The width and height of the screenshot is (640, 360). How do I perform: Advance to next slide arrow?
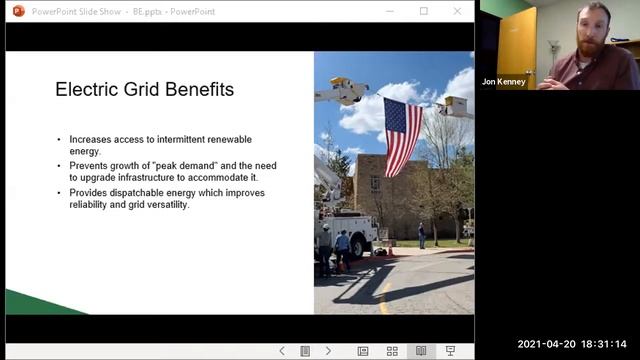coord(328,351)
